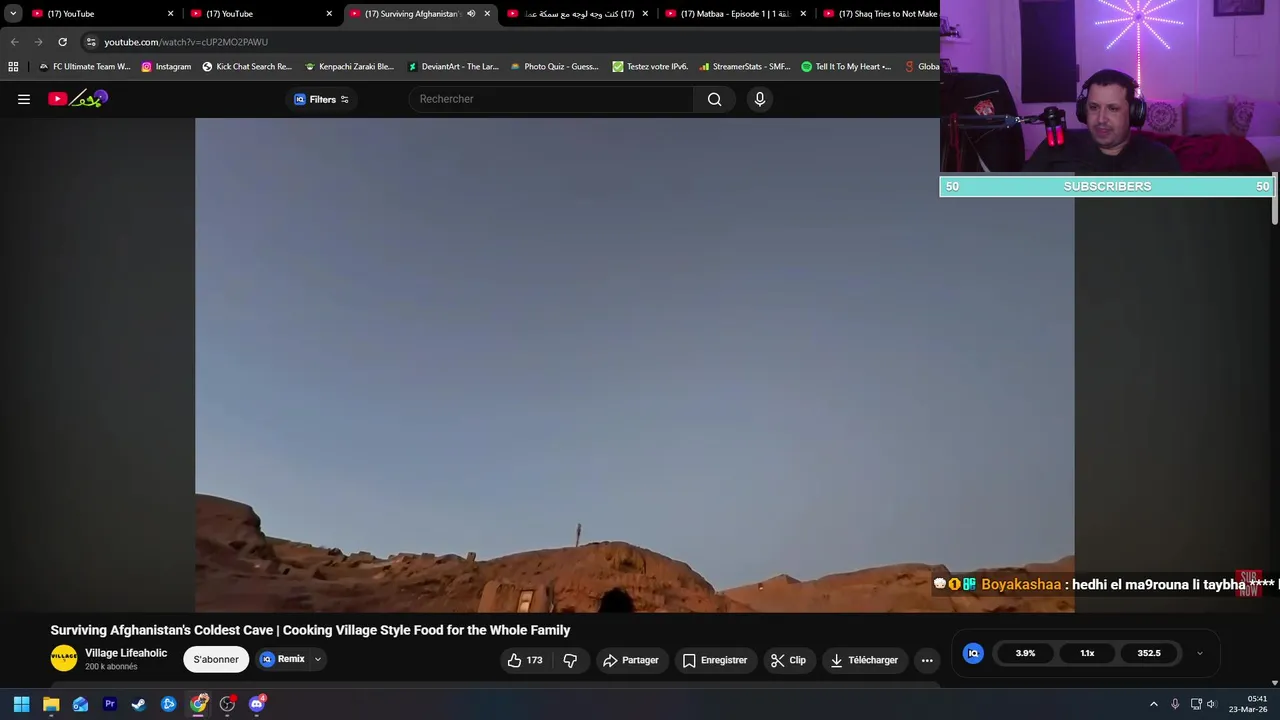Open Windows Start menu
Viewport: 1280px width, 720px height.
21,704
